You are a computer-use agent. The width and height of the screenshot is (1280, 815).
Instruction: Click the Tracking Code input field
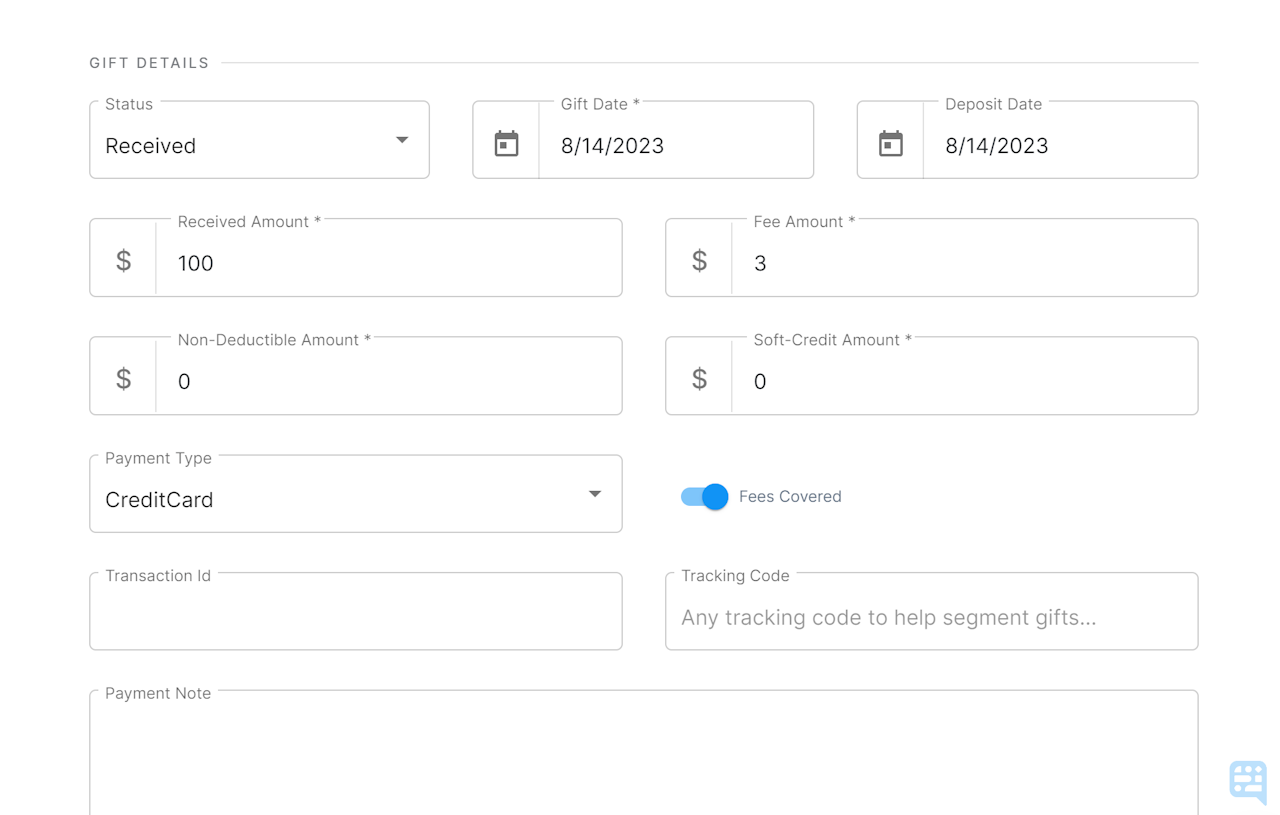coord(932,617)
